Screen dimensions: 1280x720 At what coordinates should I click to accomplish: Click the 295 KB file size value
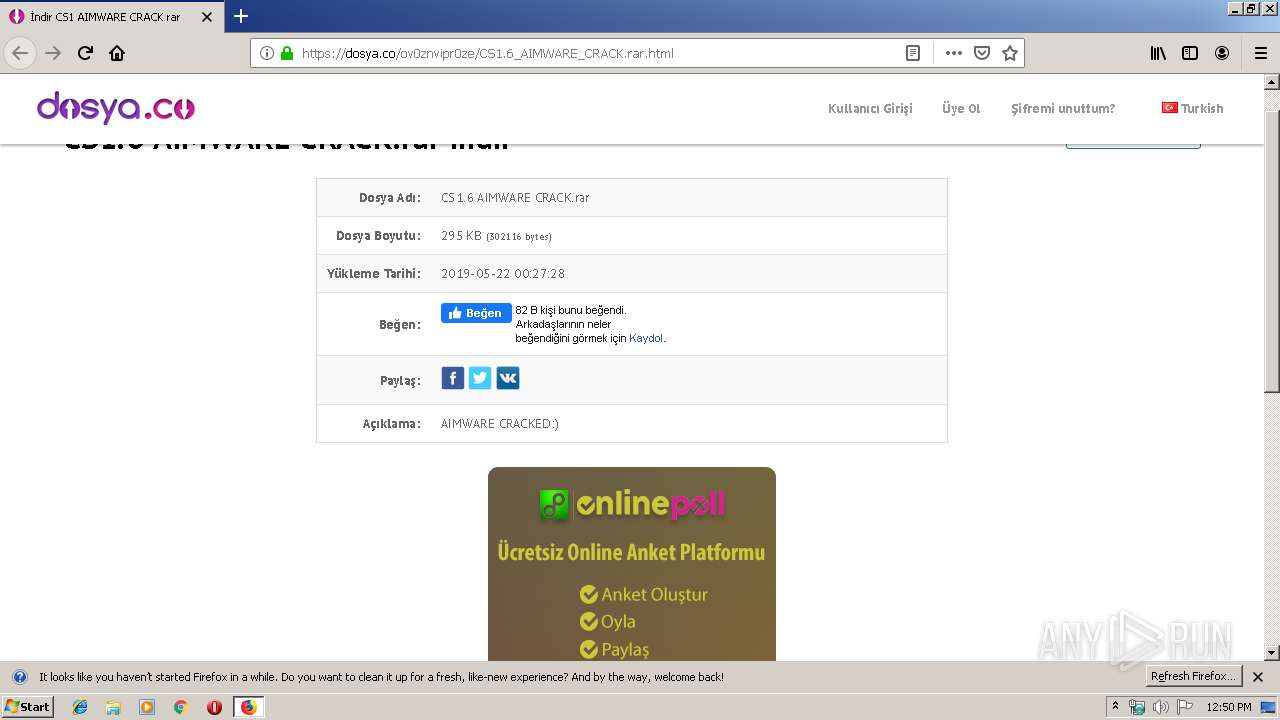click(461, 236)
